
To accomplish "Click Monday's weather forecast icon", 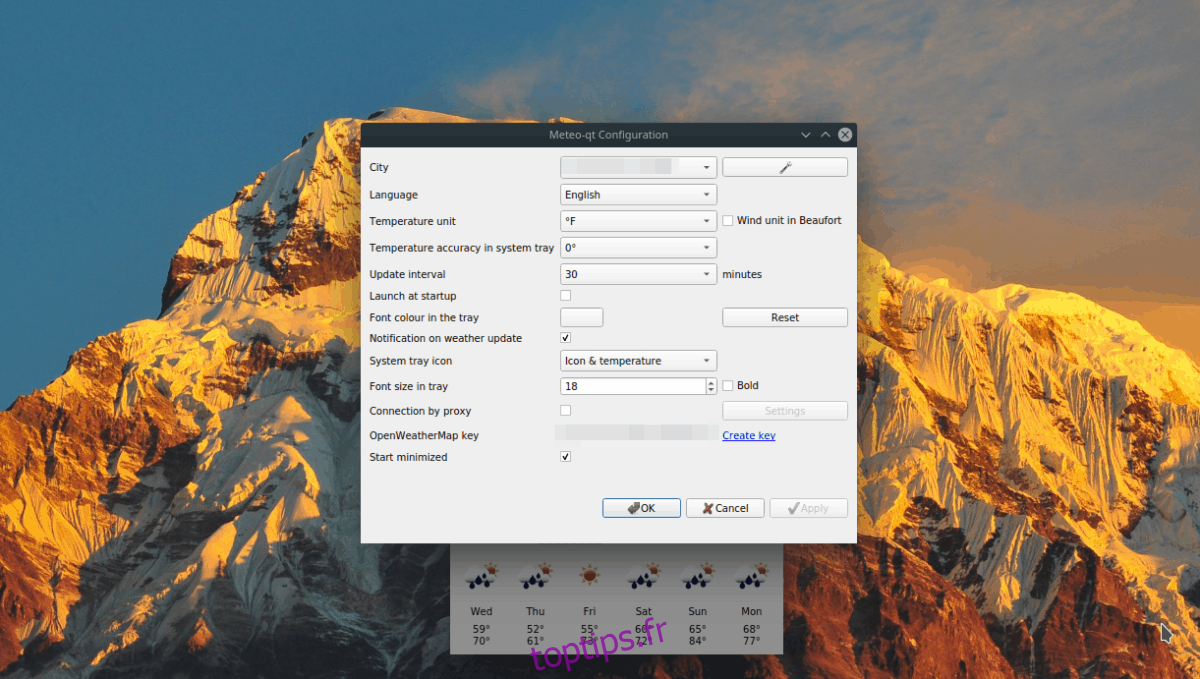I will [751, 576].
